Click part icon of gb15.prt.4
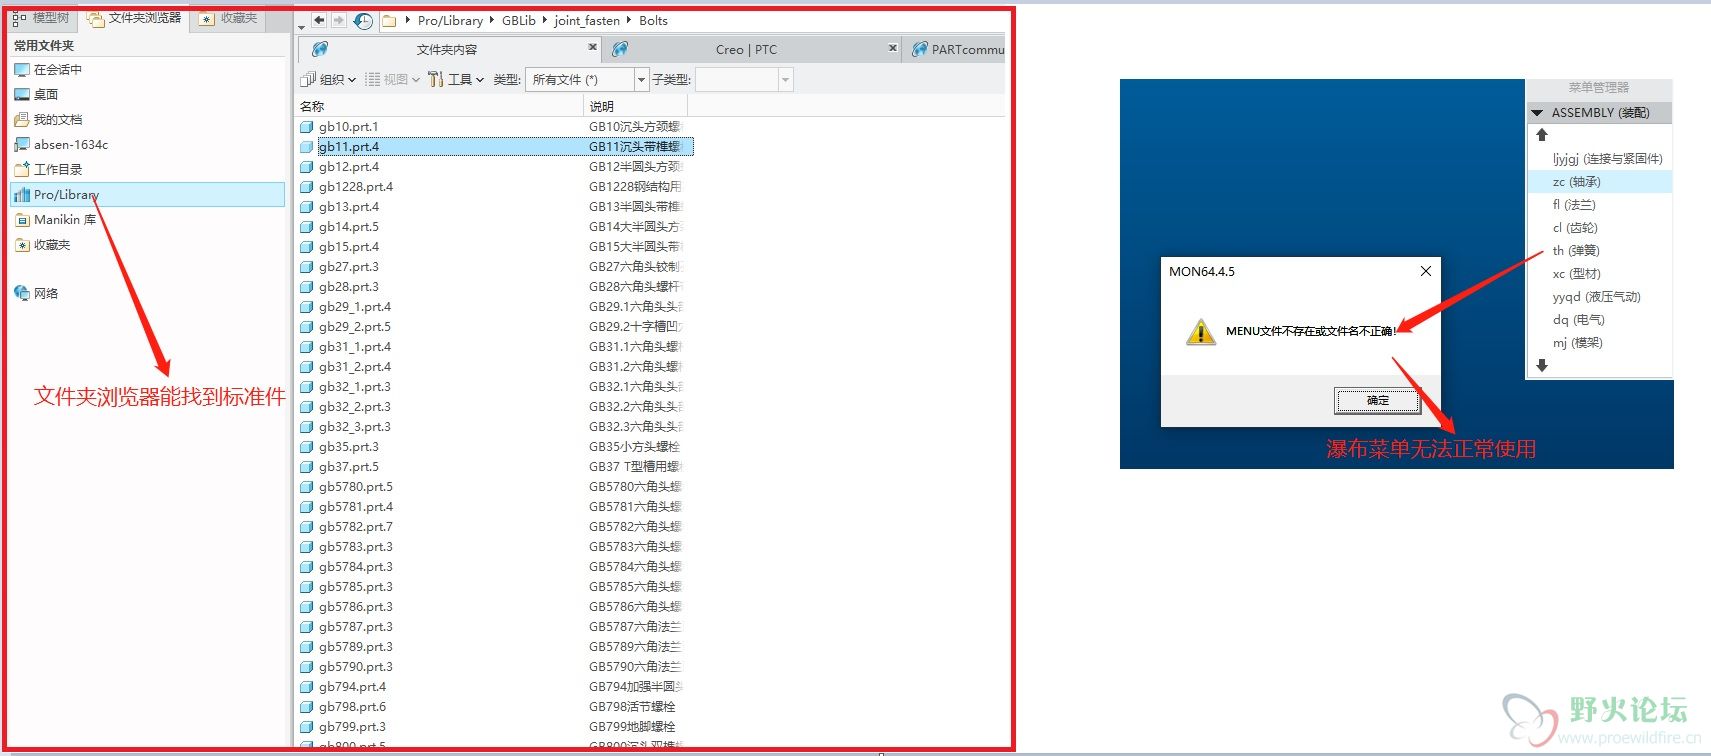Image resolution: width=1711 pixels, height=756 pixels. [x=307, y=247]
